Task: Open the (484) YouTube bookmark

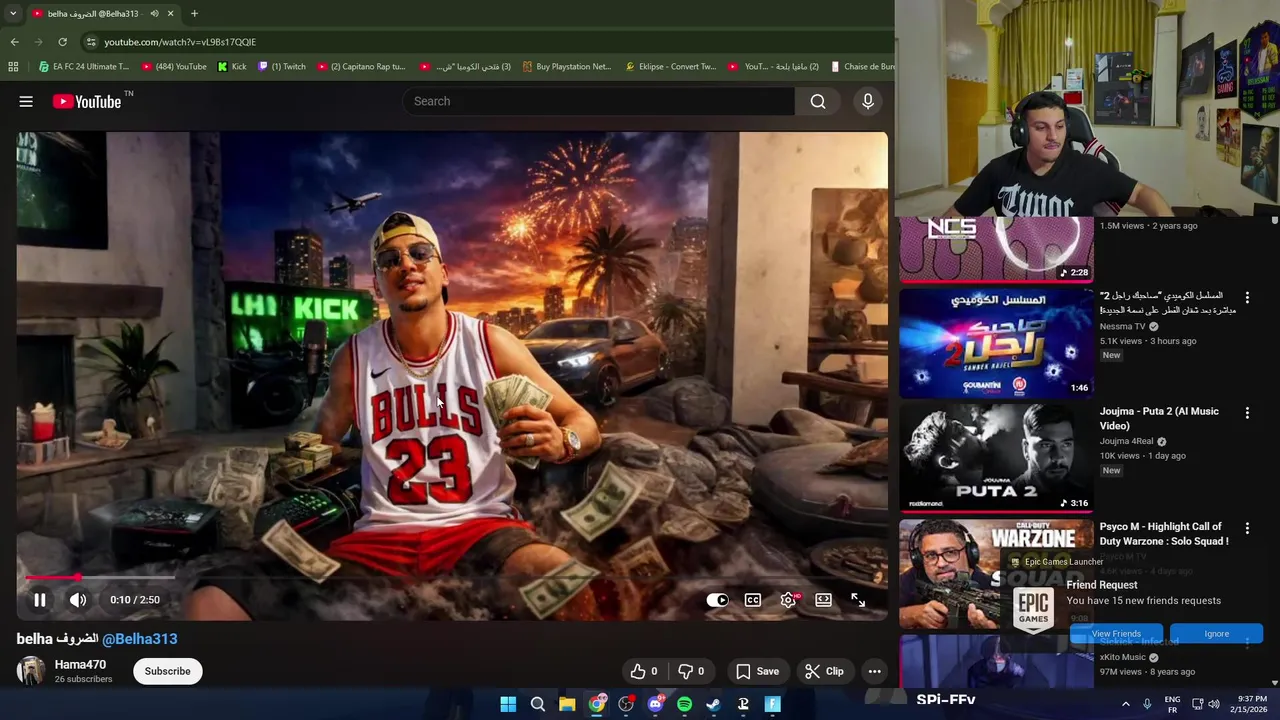Action: pyautogui.click(x=174, y=67)
